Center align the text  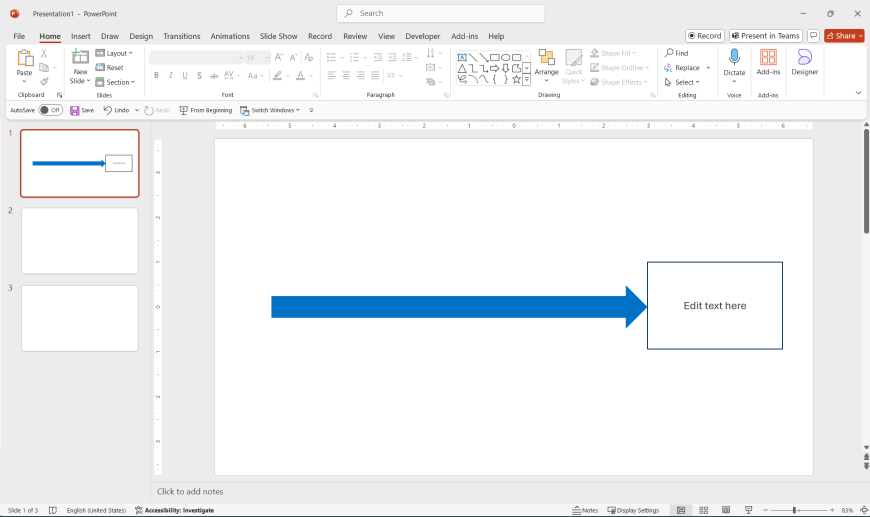coord(346,75)
